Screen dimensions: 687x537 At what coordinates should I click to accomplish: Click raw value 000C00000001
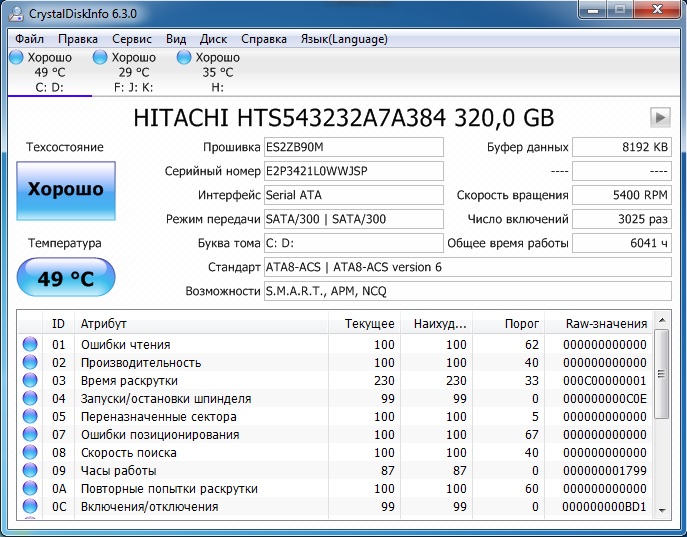tap(605, 381)
